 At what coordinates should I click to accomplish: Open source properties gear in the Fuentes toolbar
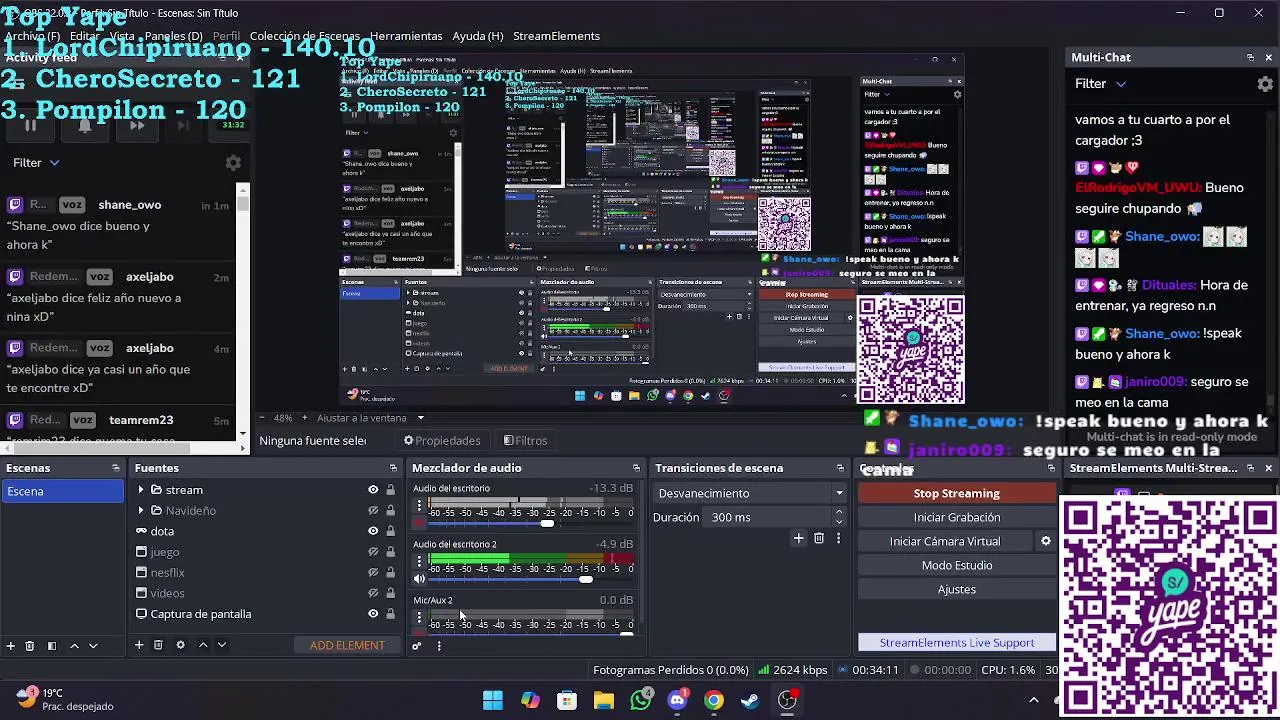[180, 645]
